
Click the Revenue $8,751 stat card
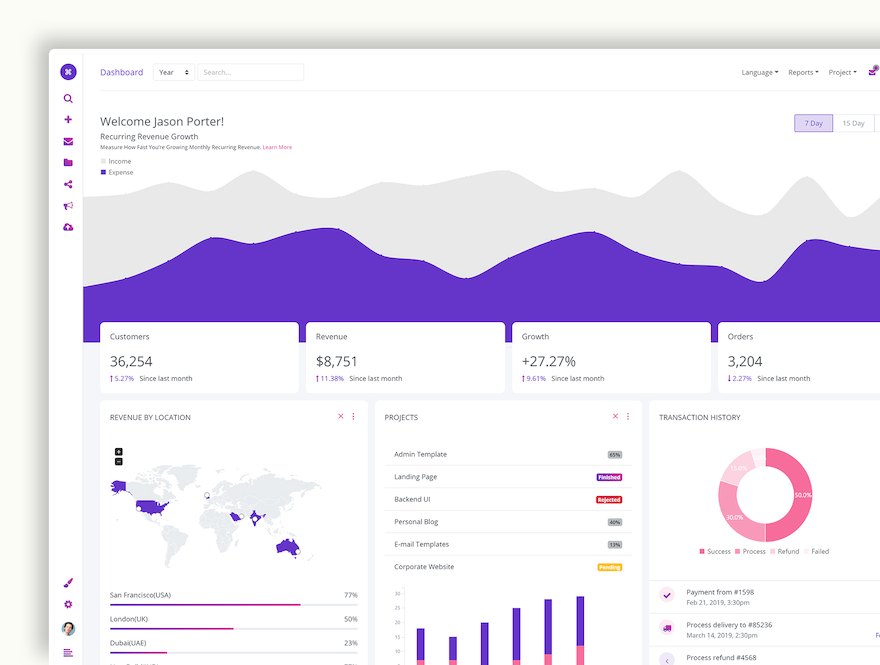[405, 357]
